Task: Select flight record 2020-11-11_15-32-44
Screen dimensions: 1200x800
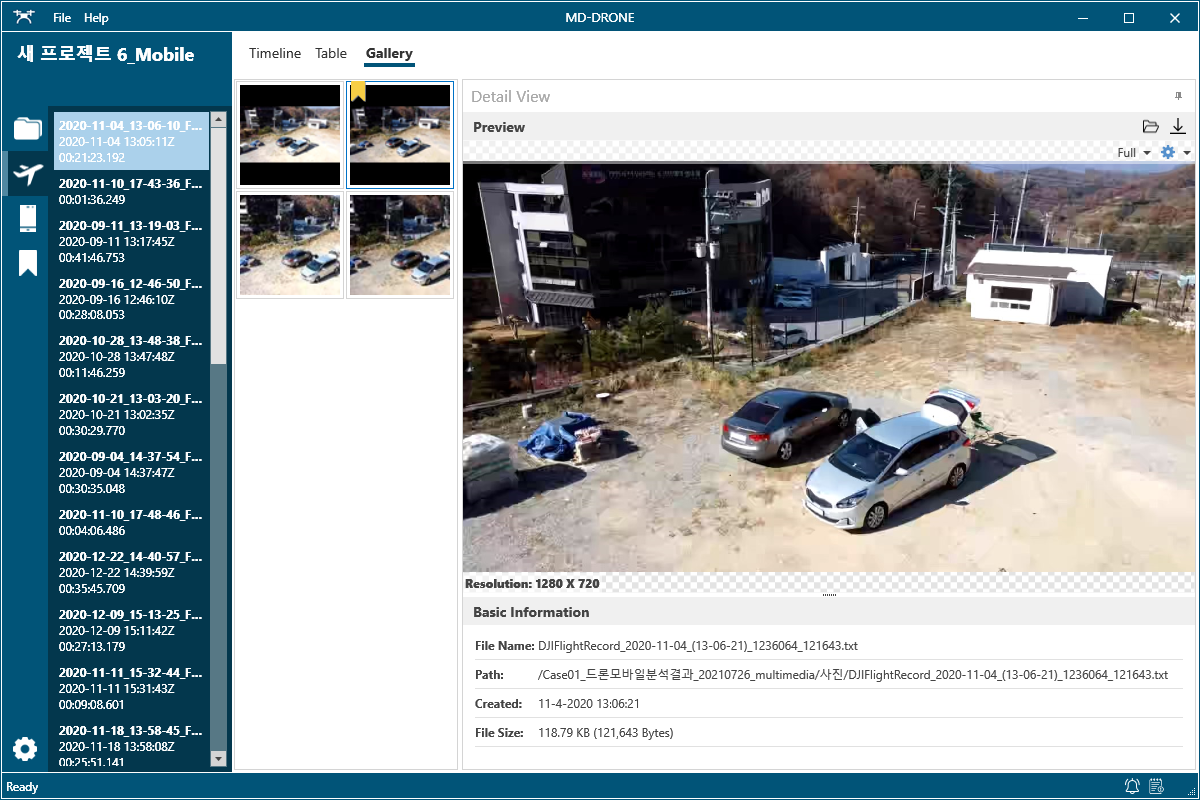Action: click(131, 689)
